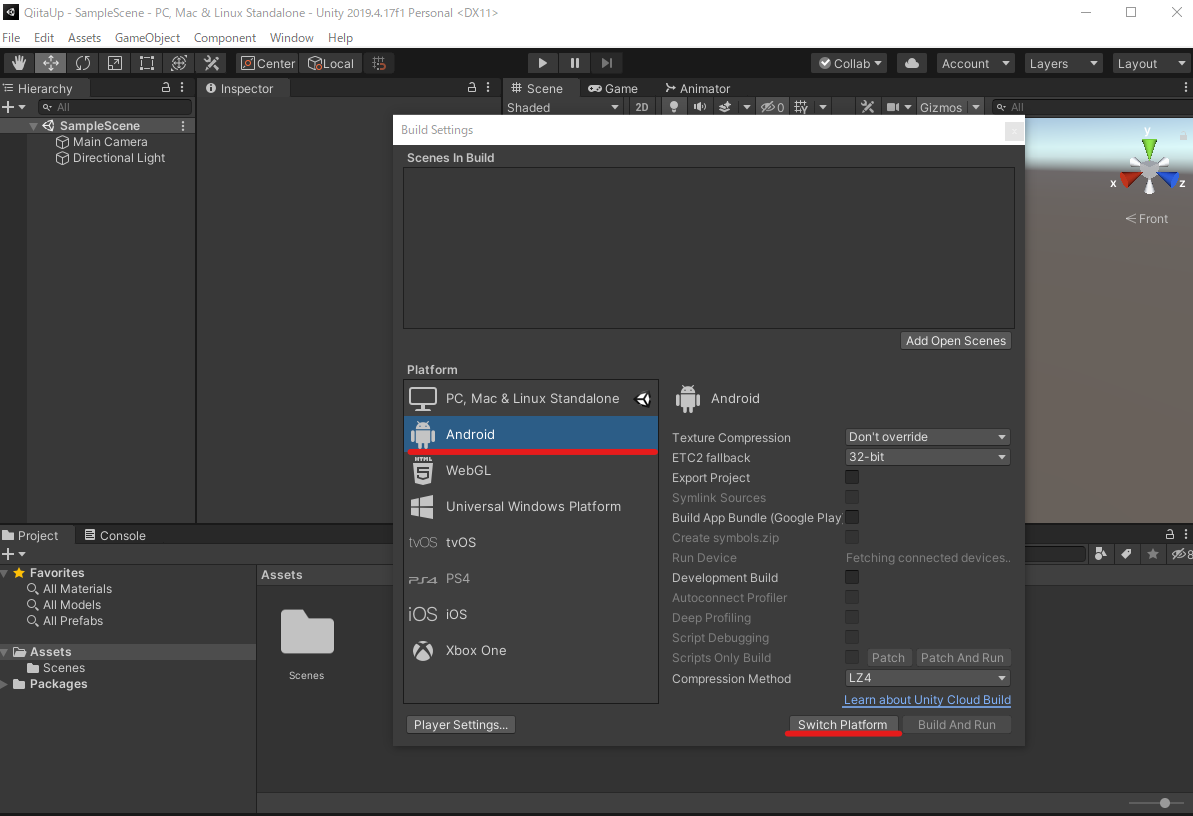Open Layout dropdown
1193x816 pixels.
1151,63
